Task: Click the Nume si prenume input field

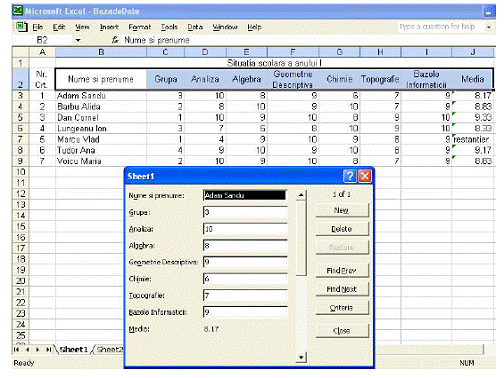Action: (245, 195)
